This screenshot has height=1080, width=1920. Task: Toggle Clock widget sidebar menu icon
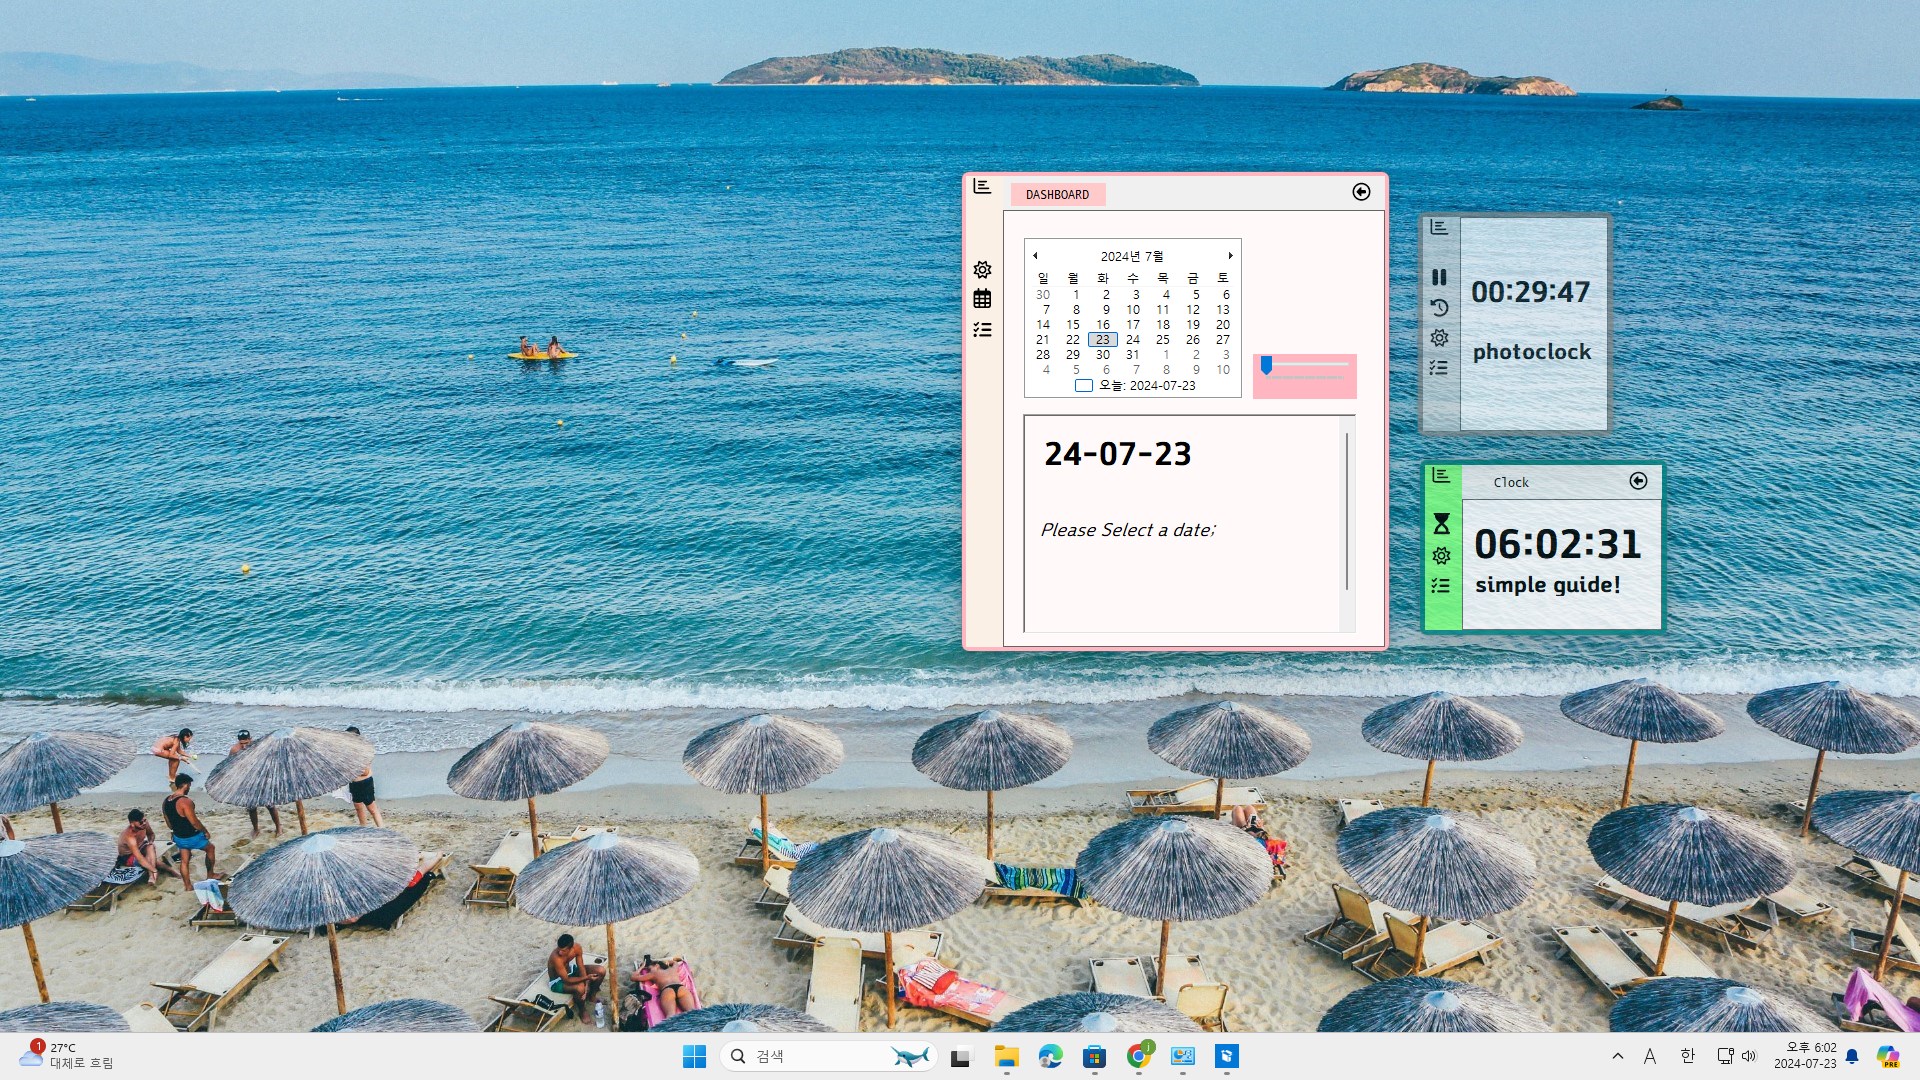(1440, 476)
